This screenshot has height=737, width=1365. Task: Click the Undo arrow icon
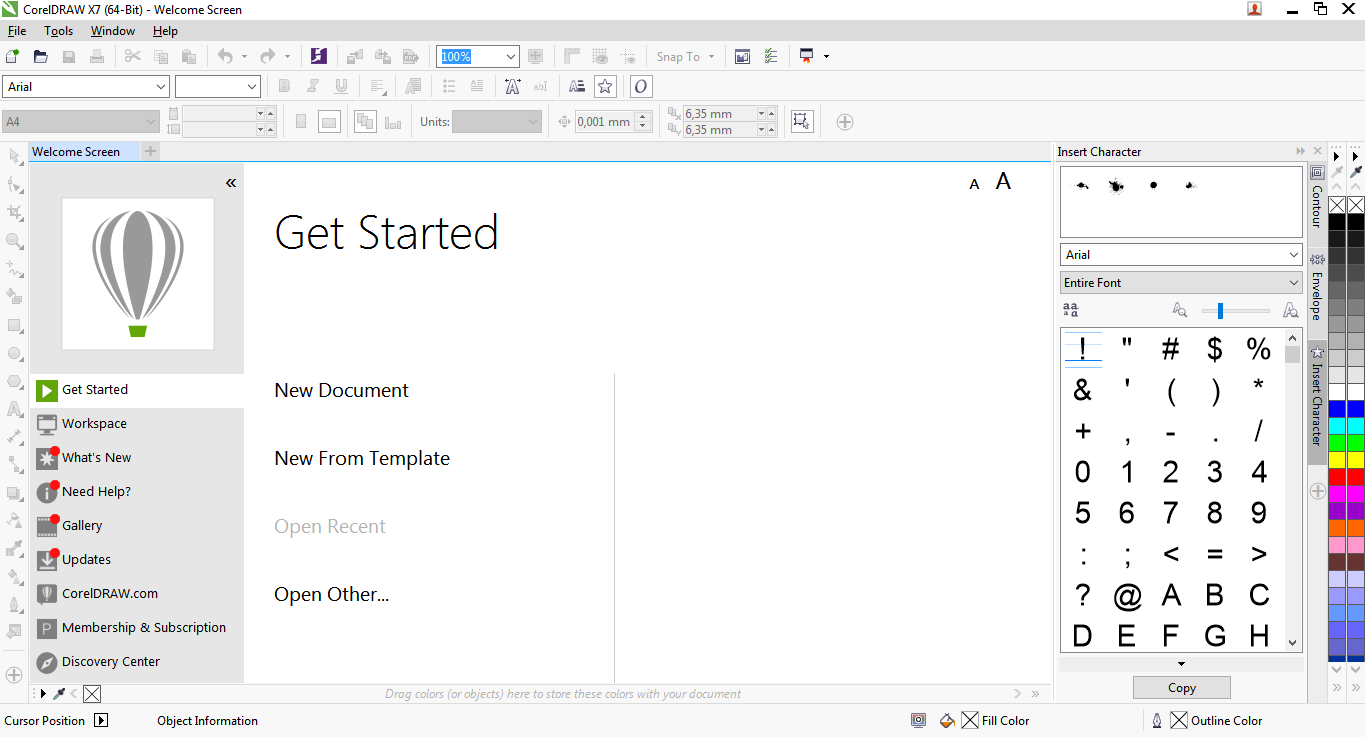[225, 56]
